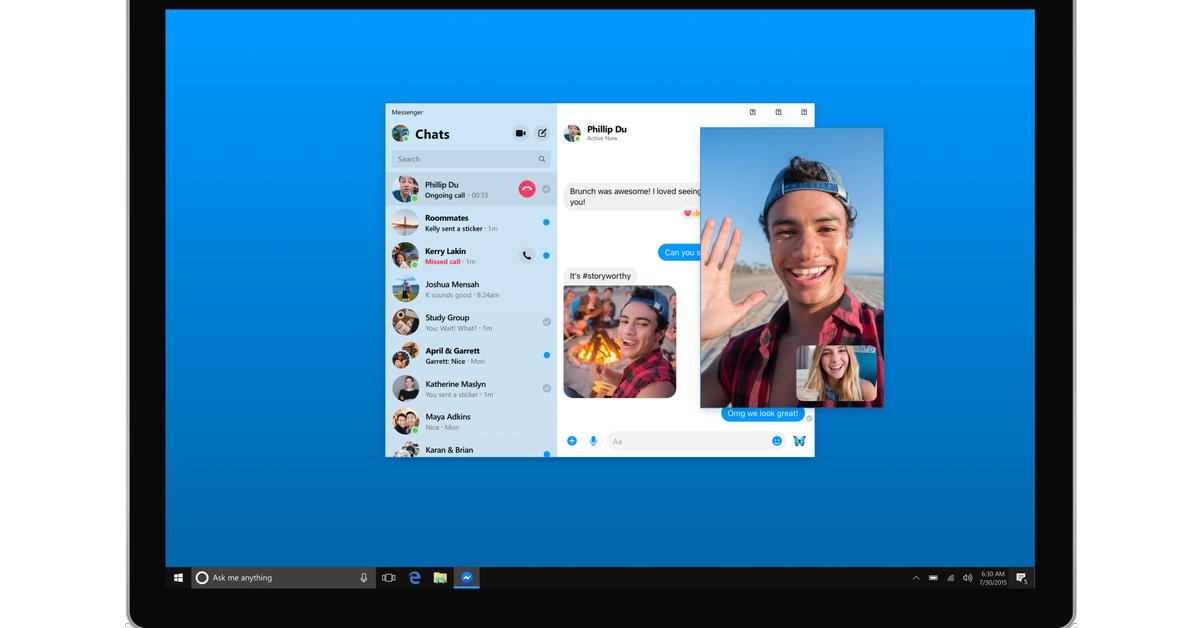Click 'Missed call' text under Kerry Lakin
1200x628 pixels.
tap(443, 262)
